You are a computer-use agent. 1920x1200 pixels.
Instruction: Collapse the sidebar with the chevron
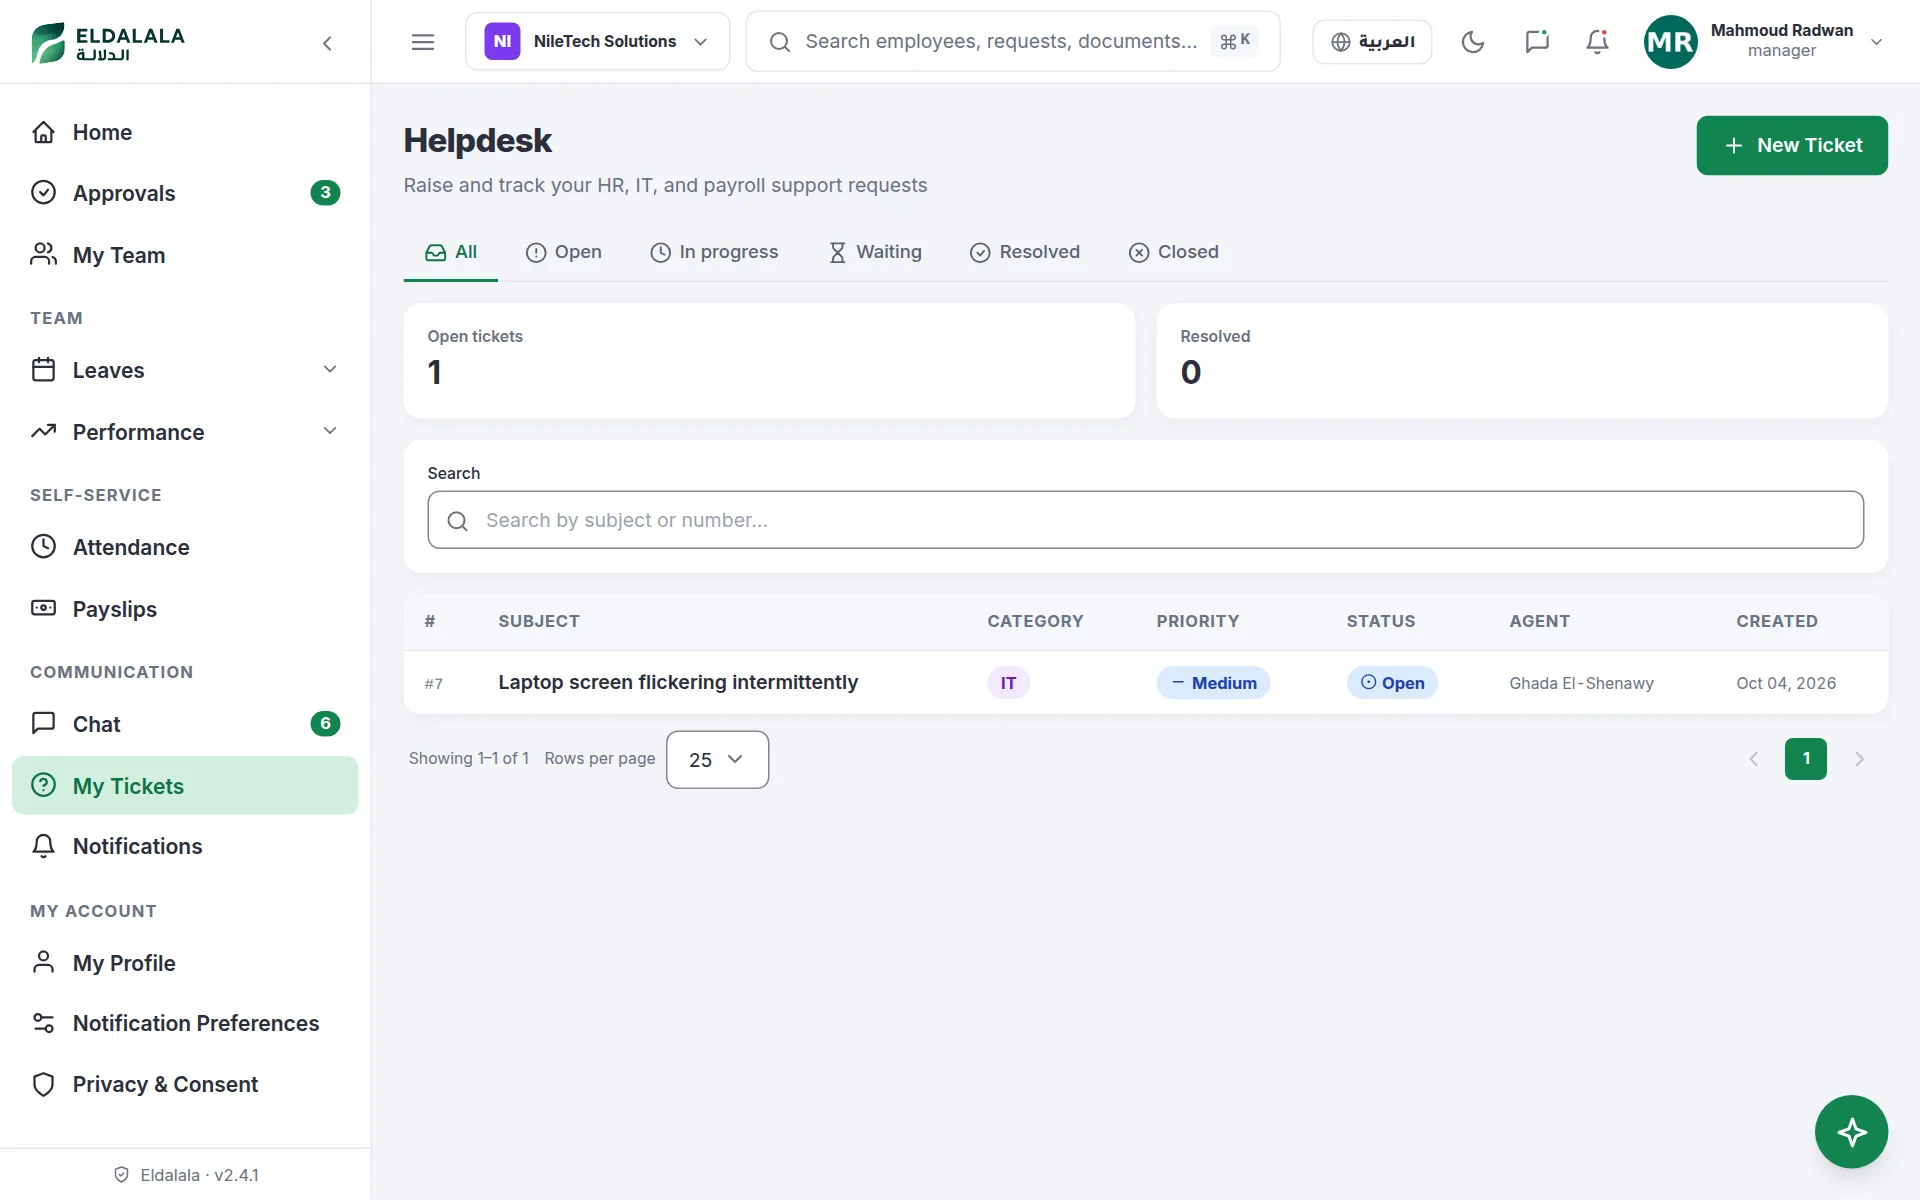[327, 42]
